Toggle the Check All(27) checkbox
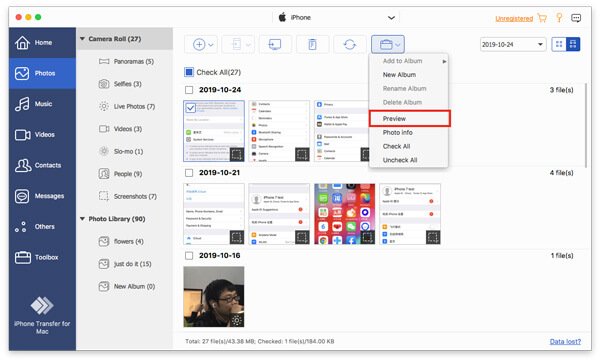 (x=189, y=72)
